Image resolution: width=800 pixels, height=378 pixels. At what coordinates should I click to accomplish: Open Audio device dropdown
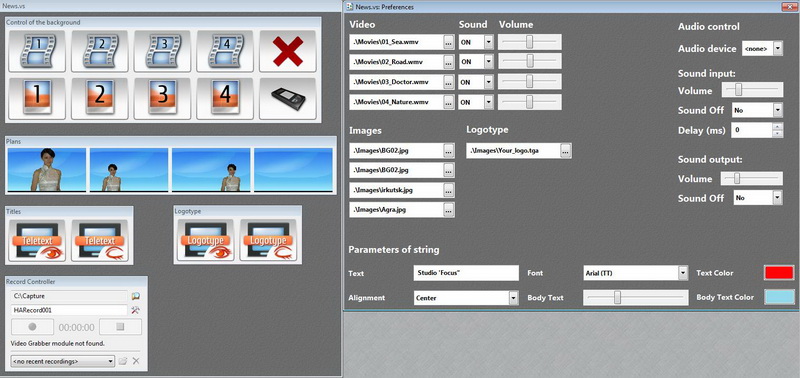click(762, 49)
